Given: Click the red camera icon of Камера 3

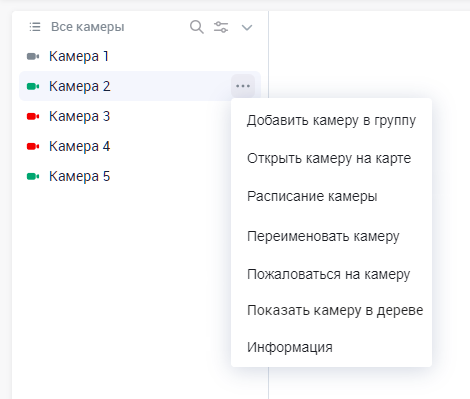Looking at the screenshot, I should coord(33,116).
